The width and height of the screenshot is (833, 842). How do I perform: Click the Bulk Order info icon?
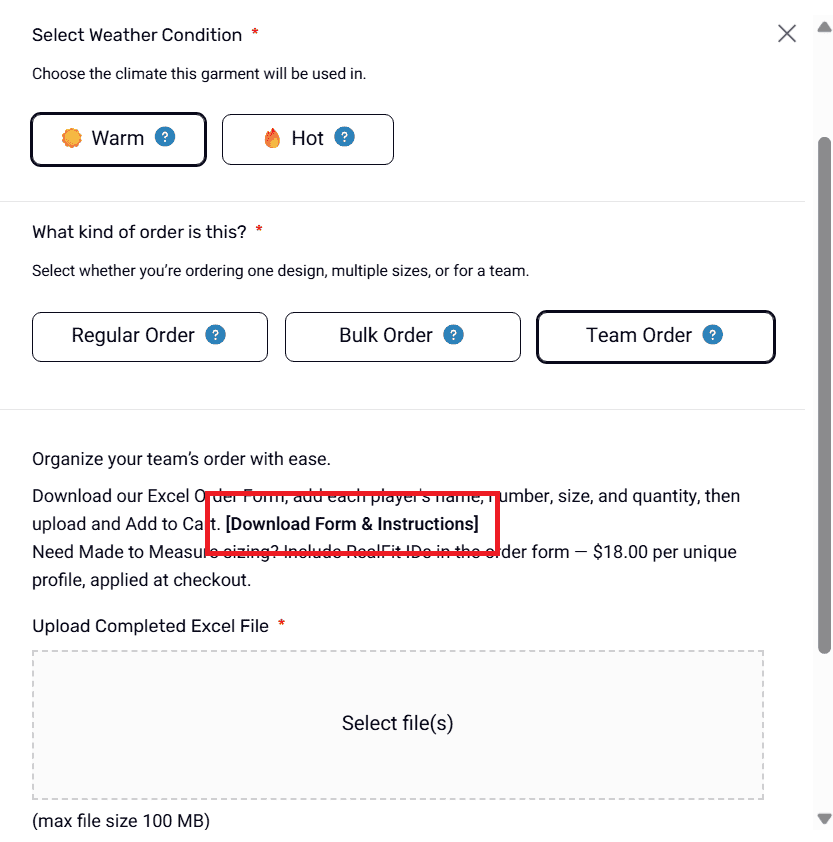(453, 335)
